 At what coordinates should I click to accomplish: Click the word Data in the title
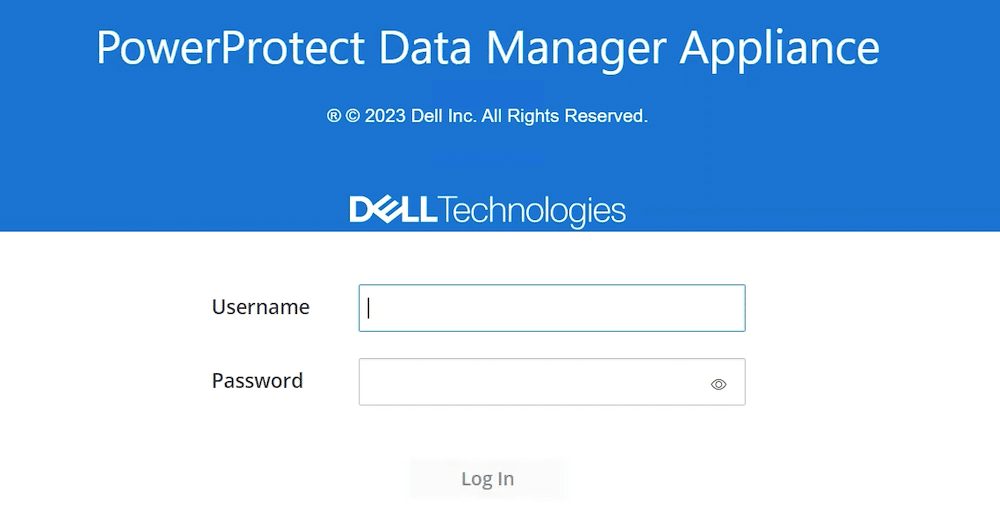point(425,47)
